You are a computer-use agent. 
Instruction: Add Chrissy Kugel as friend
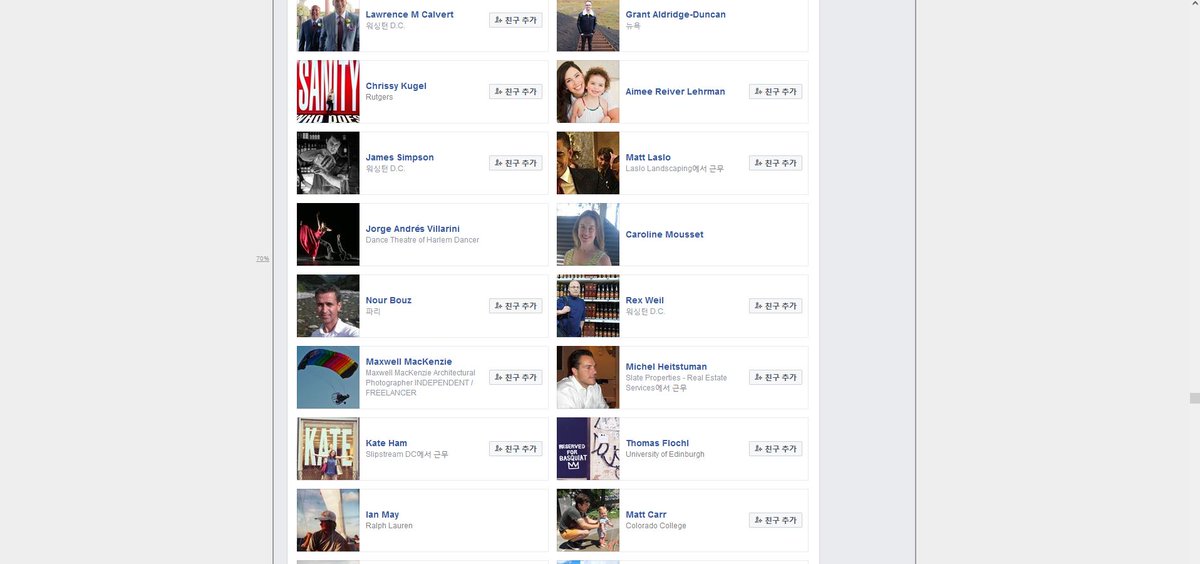click(516, 91)
